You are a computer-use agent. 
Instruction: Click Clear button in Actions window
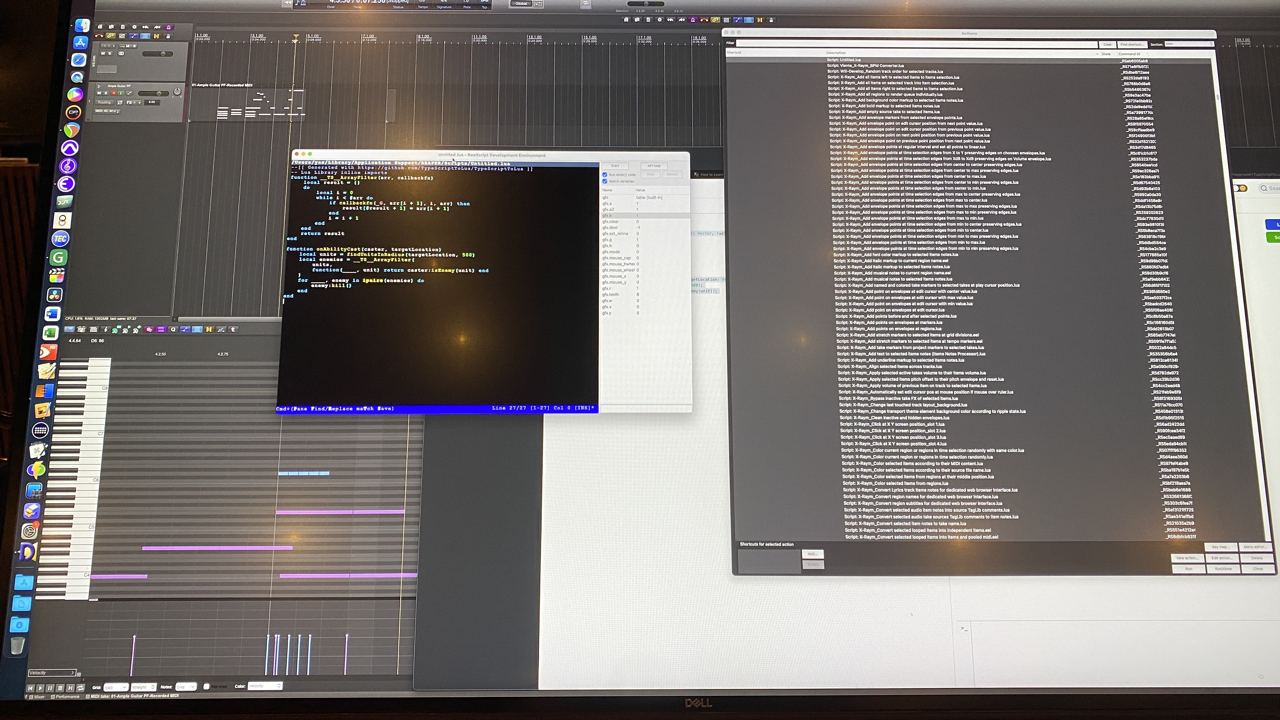tap(1107, 44)
